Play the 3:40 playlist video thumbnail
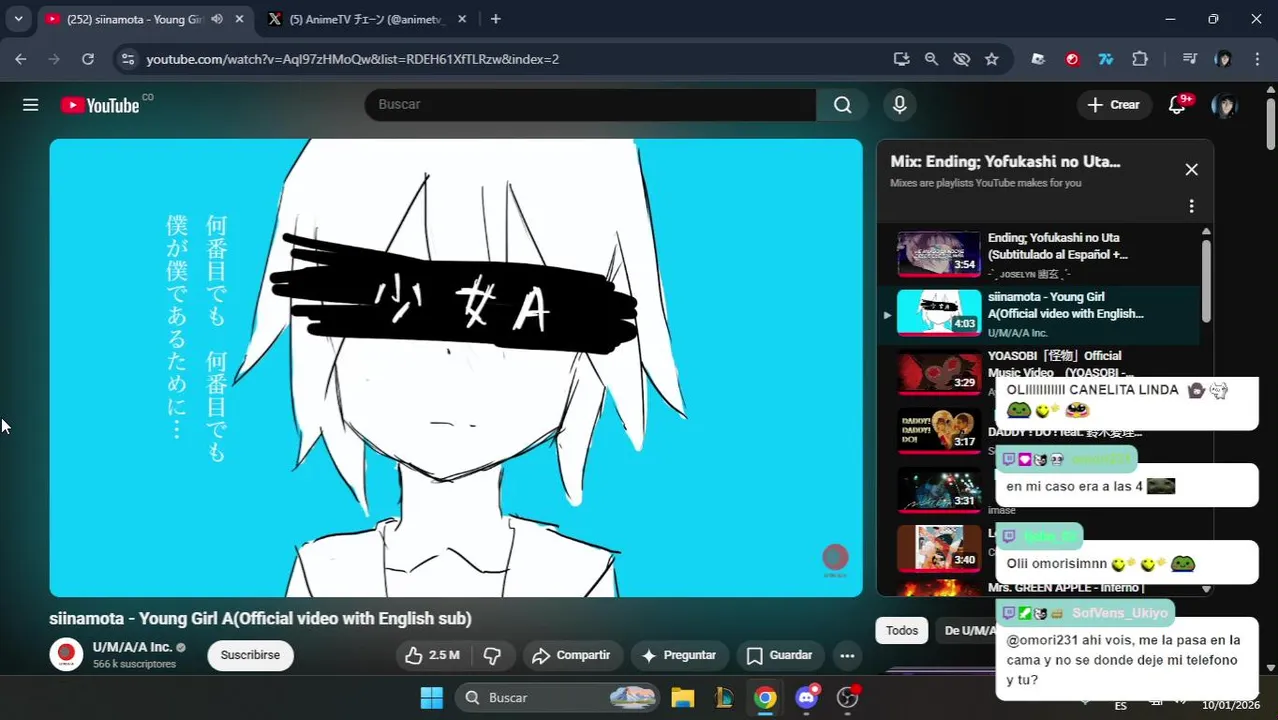The width and height of the screenshot is (1278, 720). 938,548
